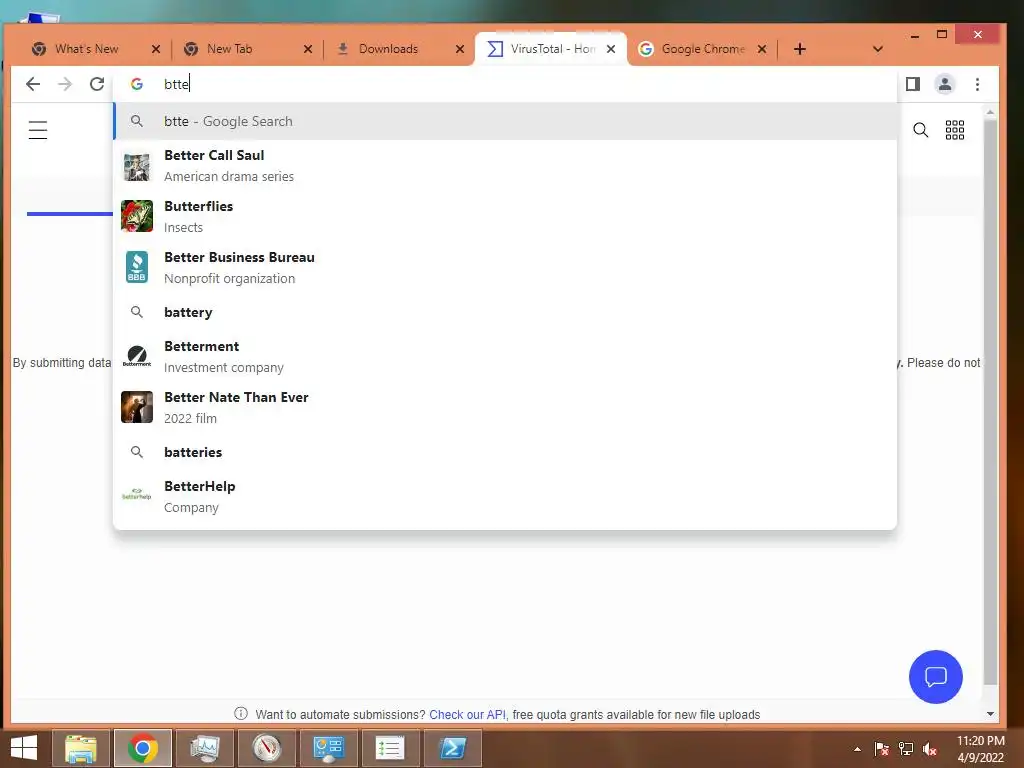Select 'btte - Google Search' suggestion
The width and height of the screenshot is (1024, 768).
coord(505,121)
